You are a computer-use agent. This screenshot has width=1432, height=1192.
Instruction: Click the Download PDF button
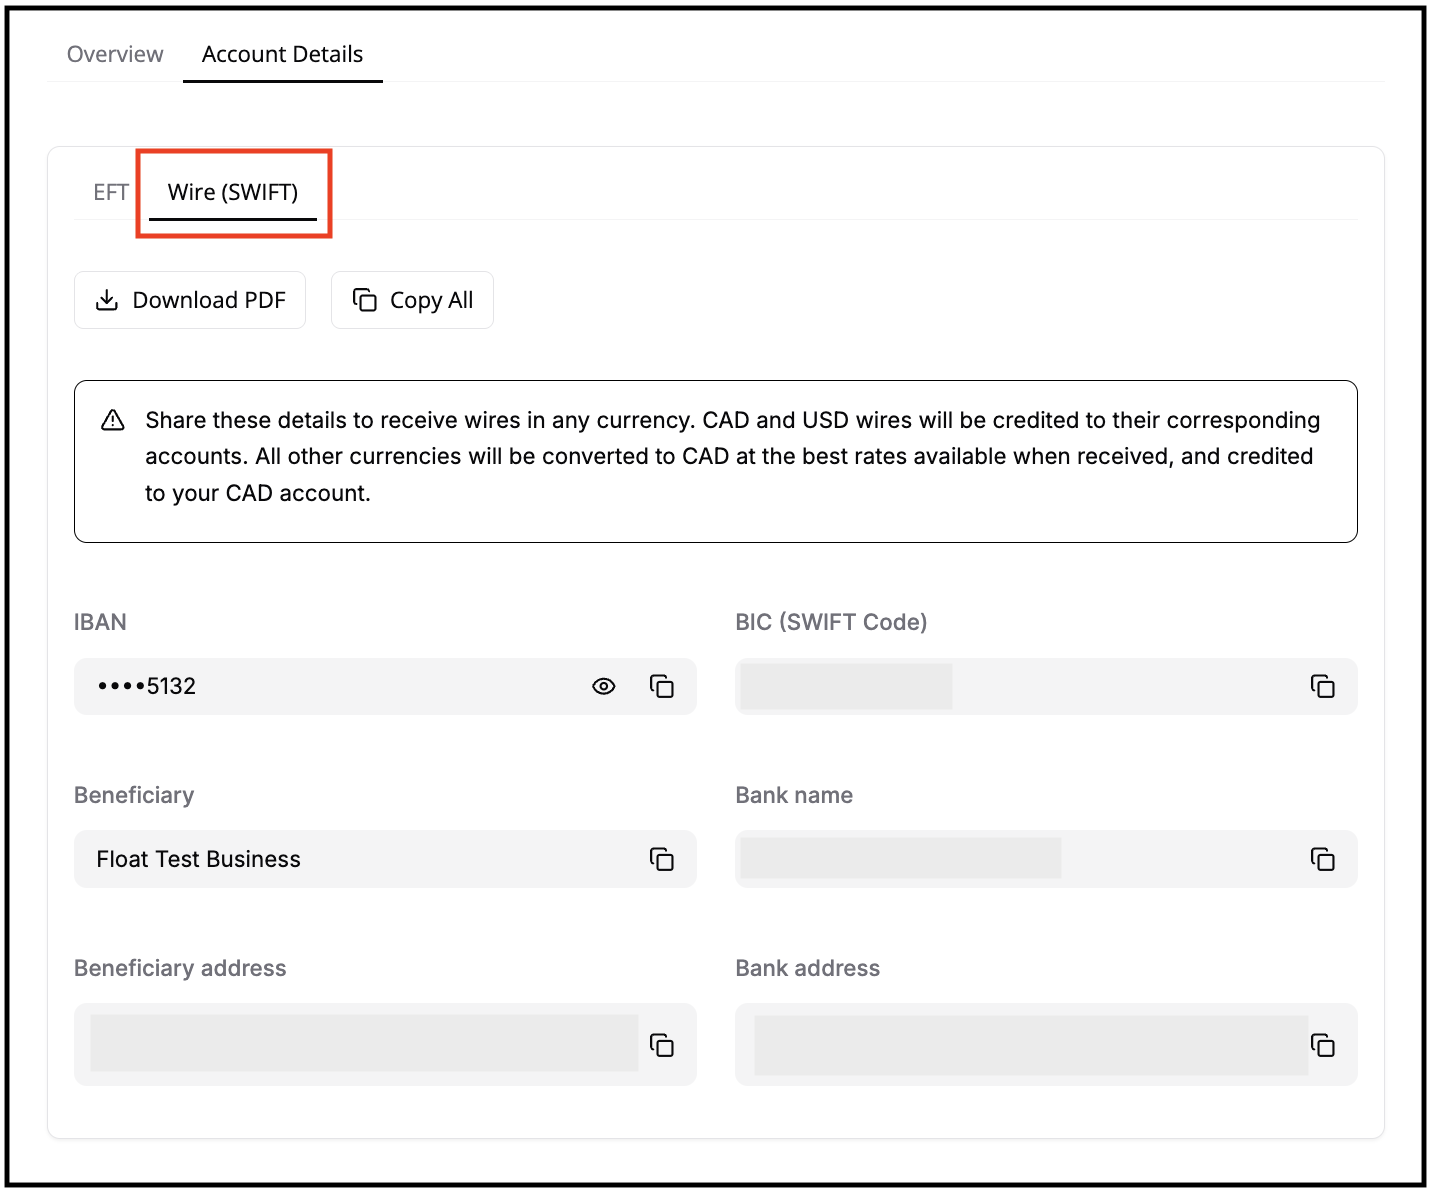tap(190, 300)
